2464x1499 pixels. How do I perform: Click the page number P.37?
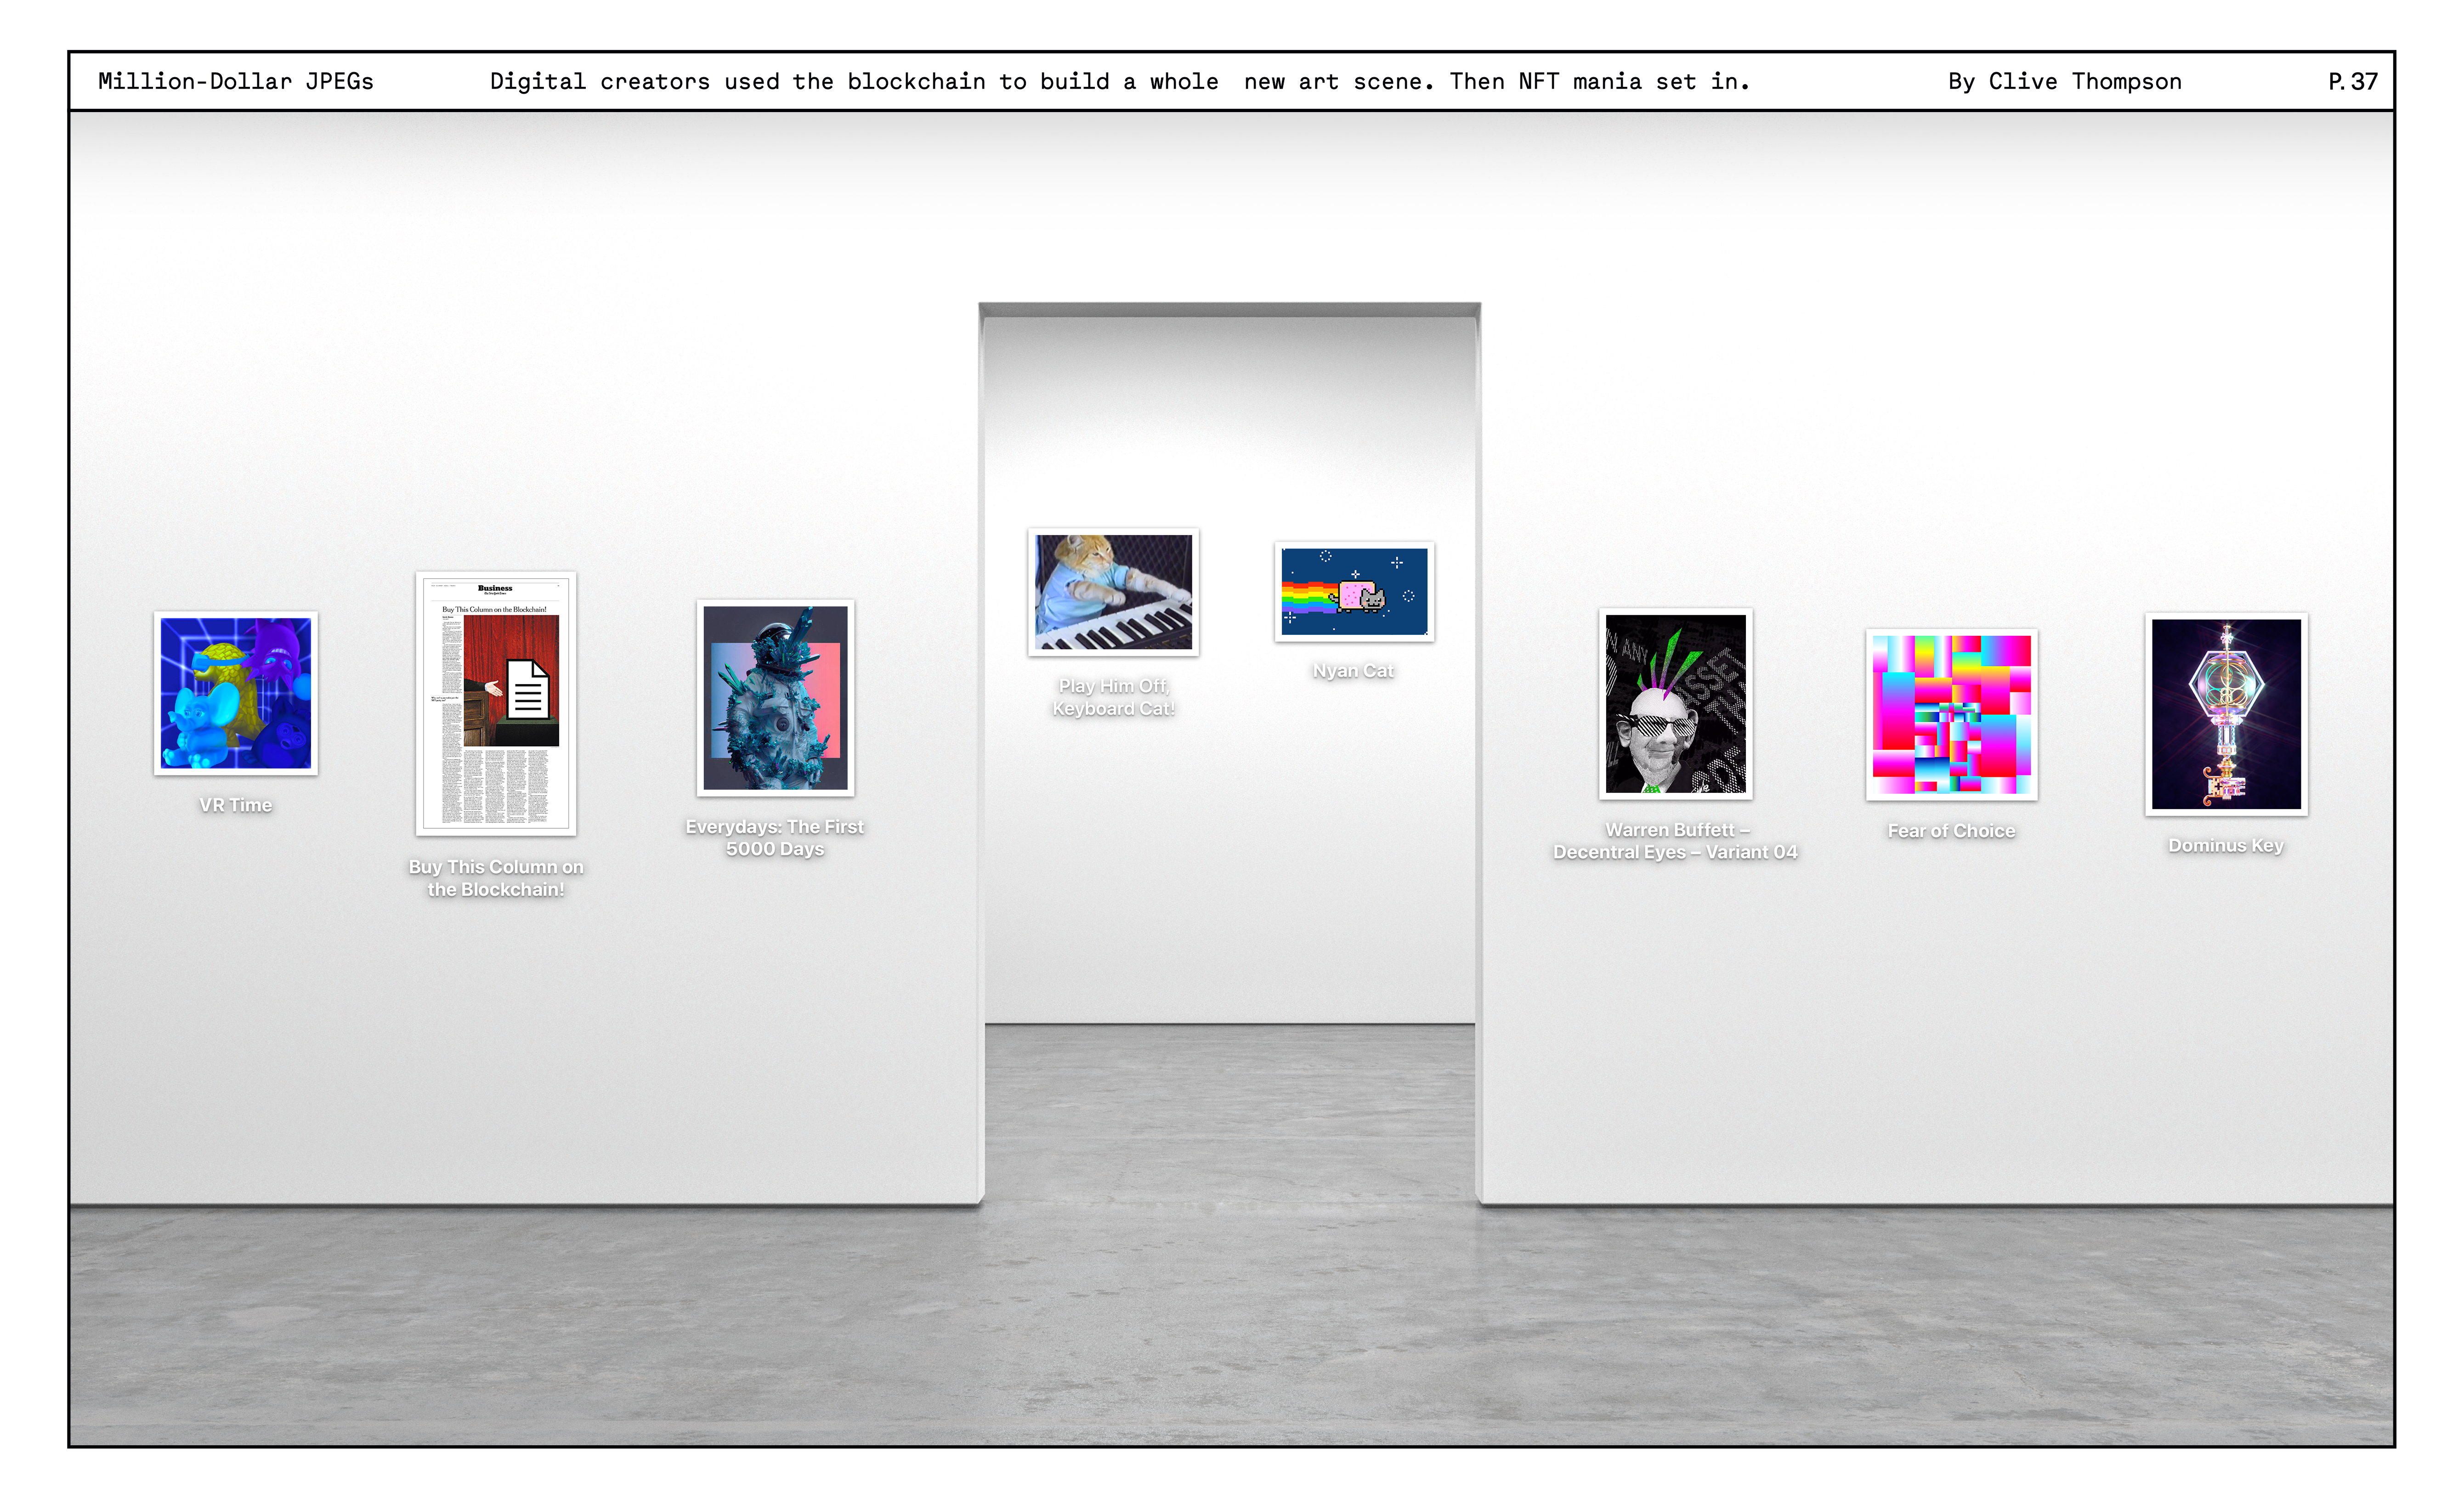point(2352,82)
